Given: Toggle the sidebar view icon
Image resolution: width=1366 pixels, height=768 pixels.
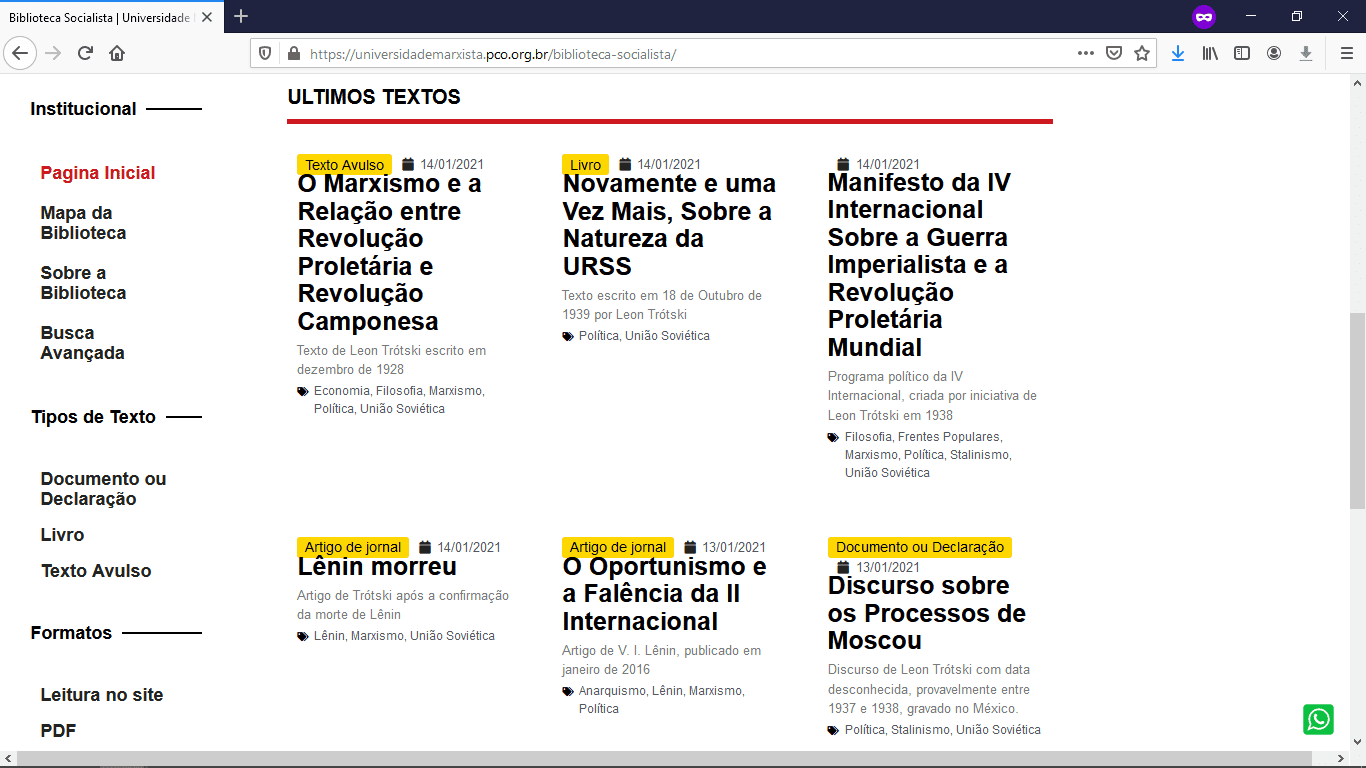Looking at the screenshot, I should click(x=1242, y=54).
